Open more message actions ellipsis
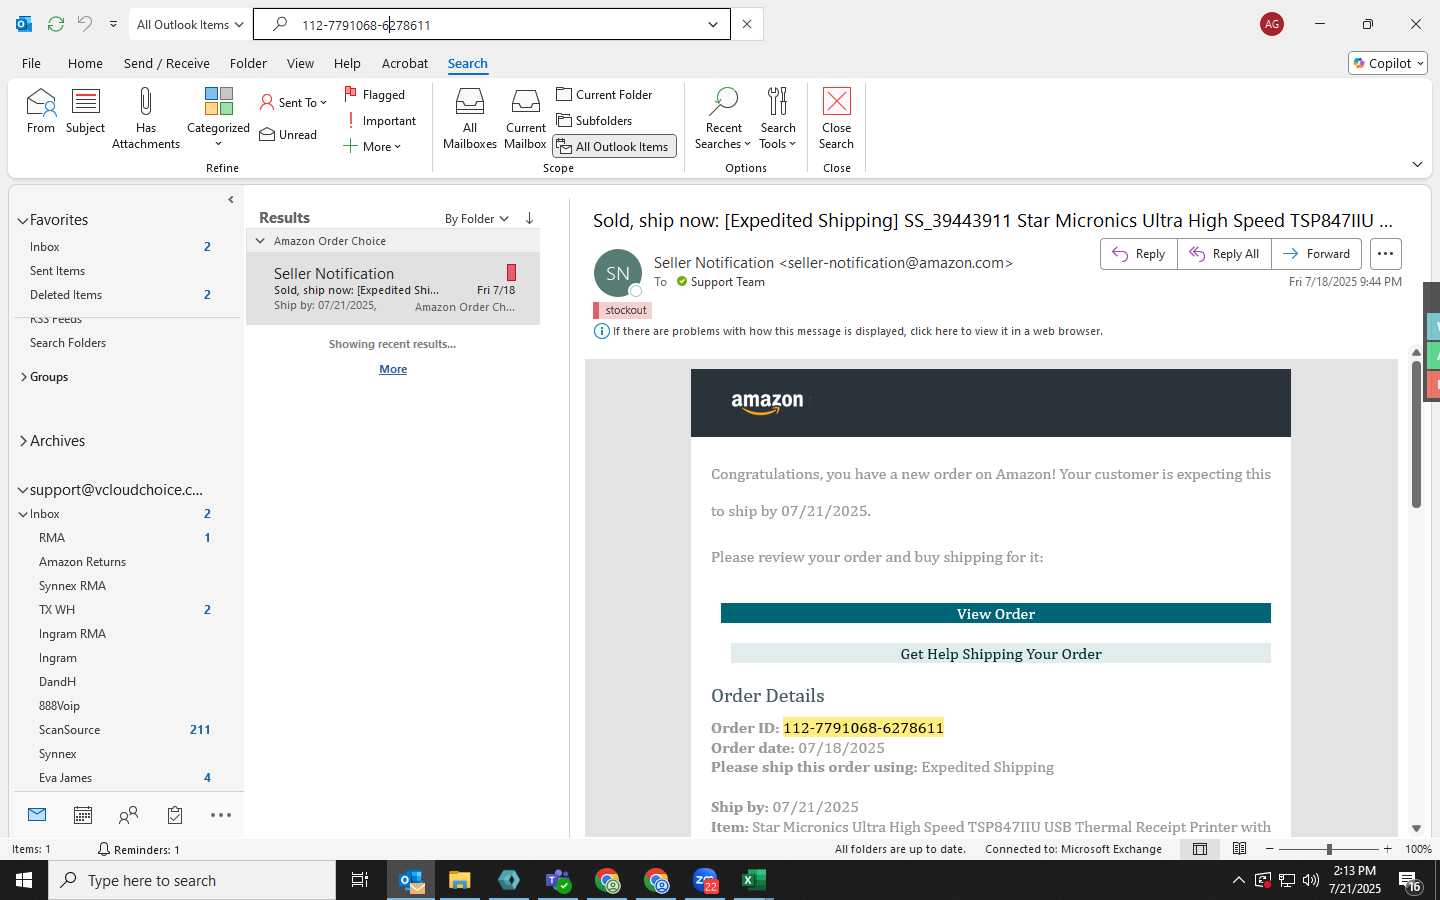The width and height of the screenshot is (1440, 900). (x=1385, y=254)
